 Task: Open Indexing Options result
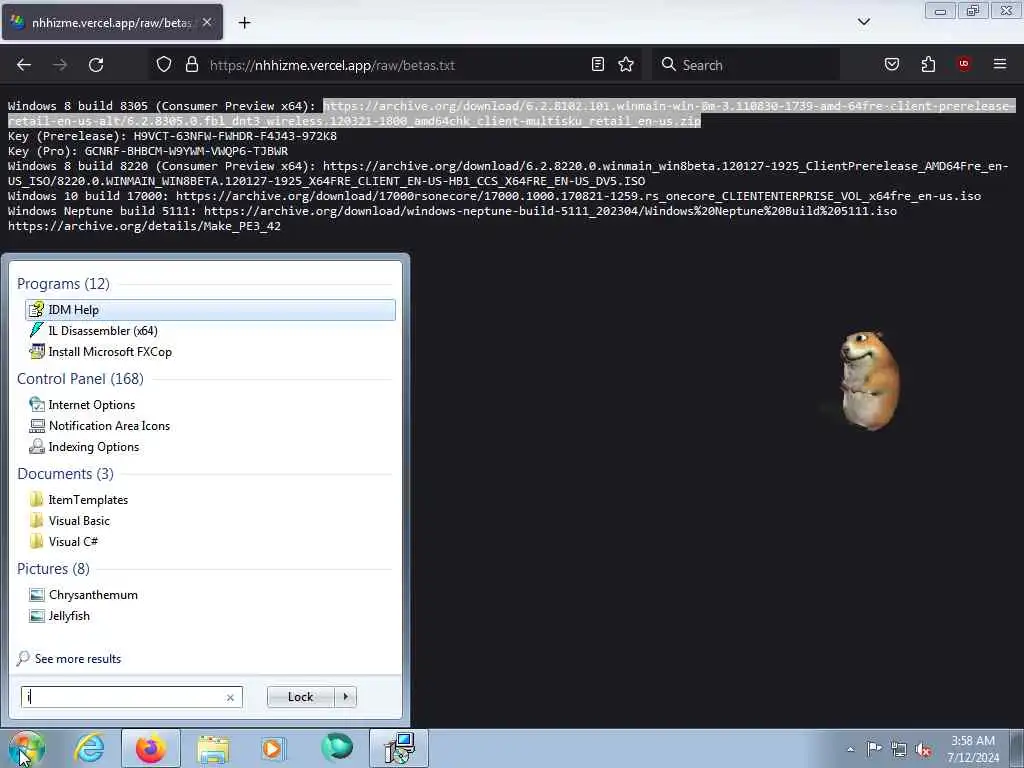click(210, 447)
